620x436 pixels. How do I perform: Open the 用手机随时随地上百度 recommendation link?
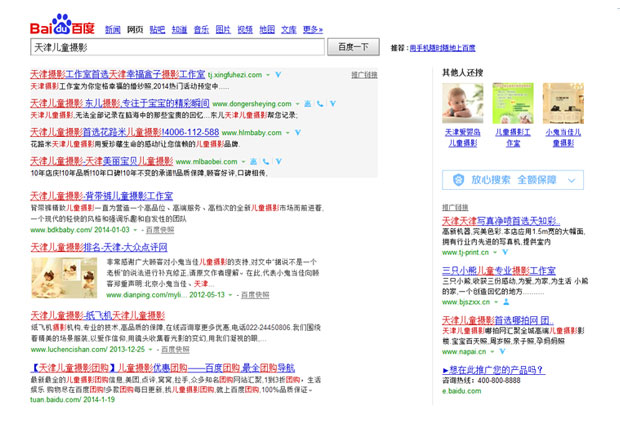[x=442, y=48]
